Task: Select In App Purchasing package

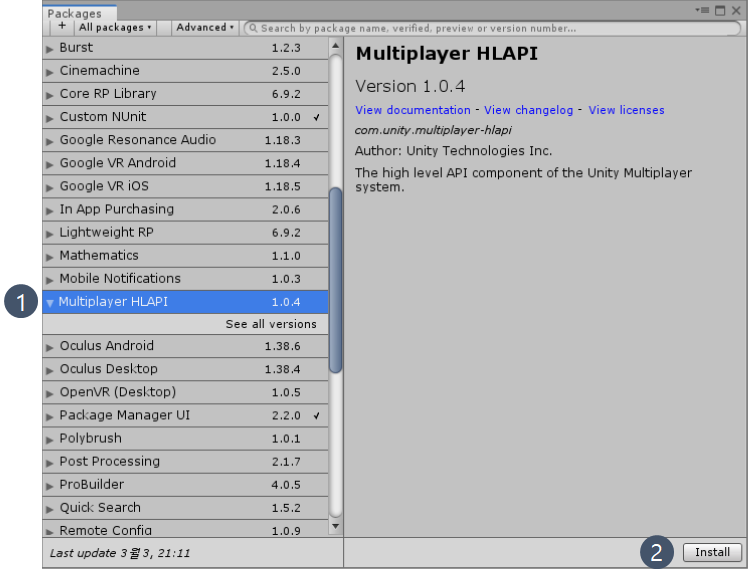Action: [185, 209]
